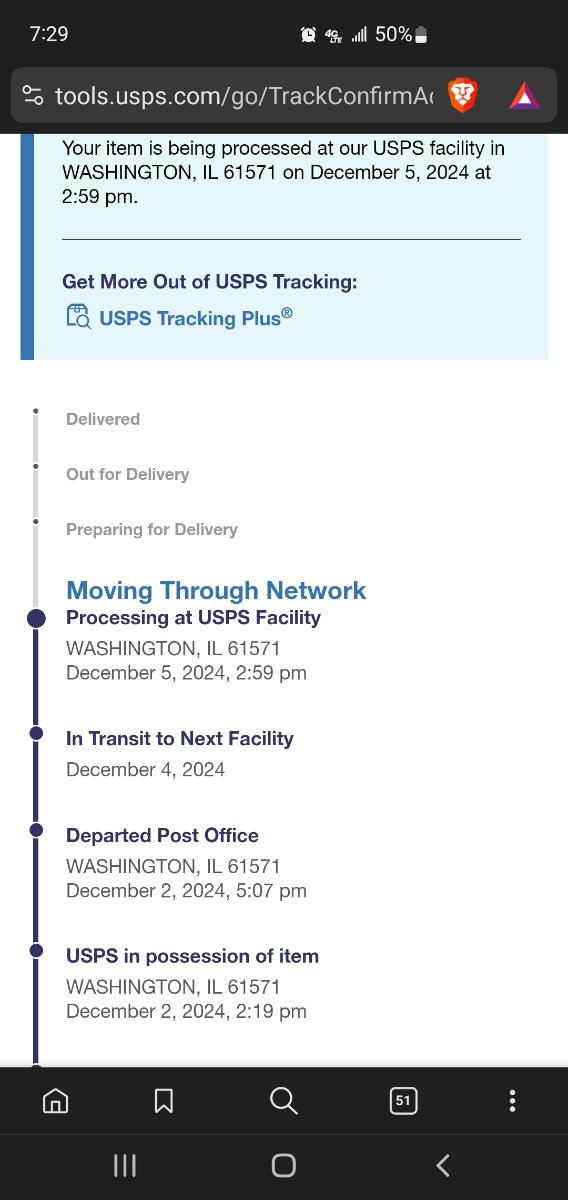Tap the site settings icon in address bar

point(33,96)
